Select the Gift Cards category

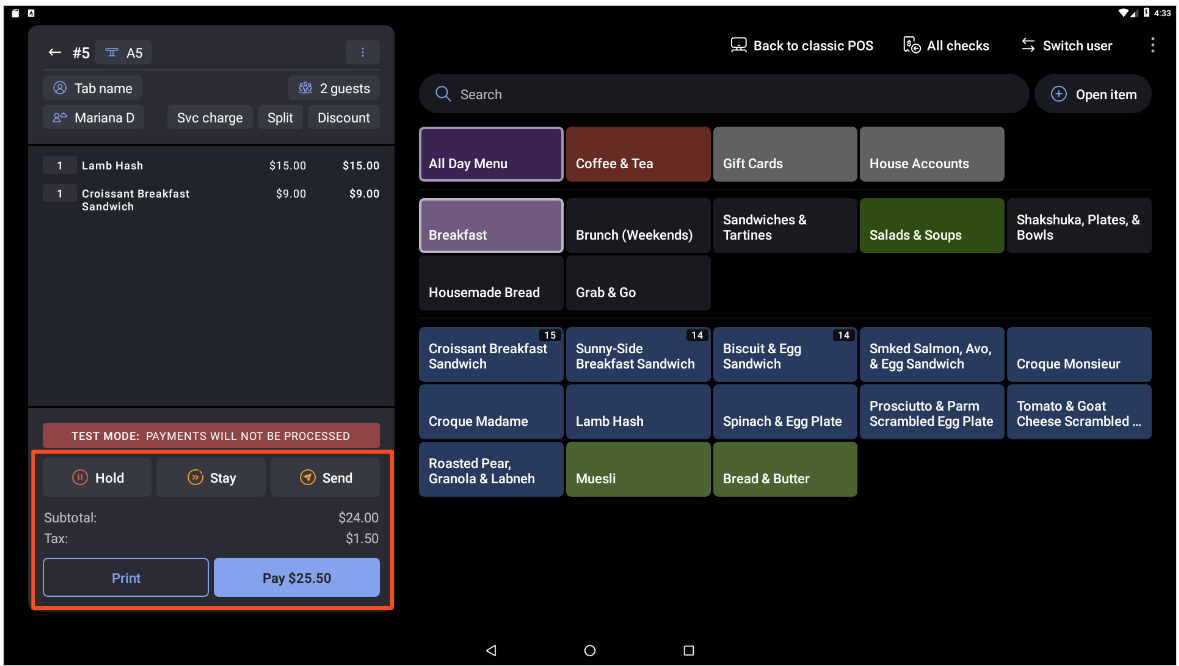[x=785, y=154]
